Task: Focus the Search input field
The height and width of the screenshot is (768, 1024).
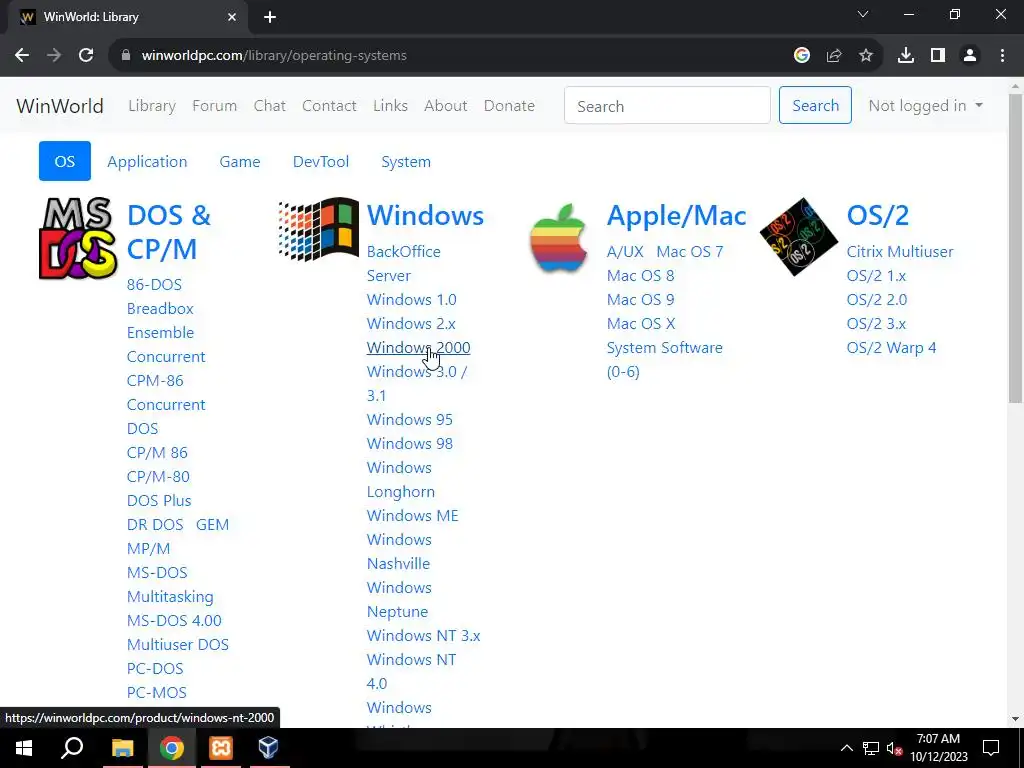Action: [667, 105]
